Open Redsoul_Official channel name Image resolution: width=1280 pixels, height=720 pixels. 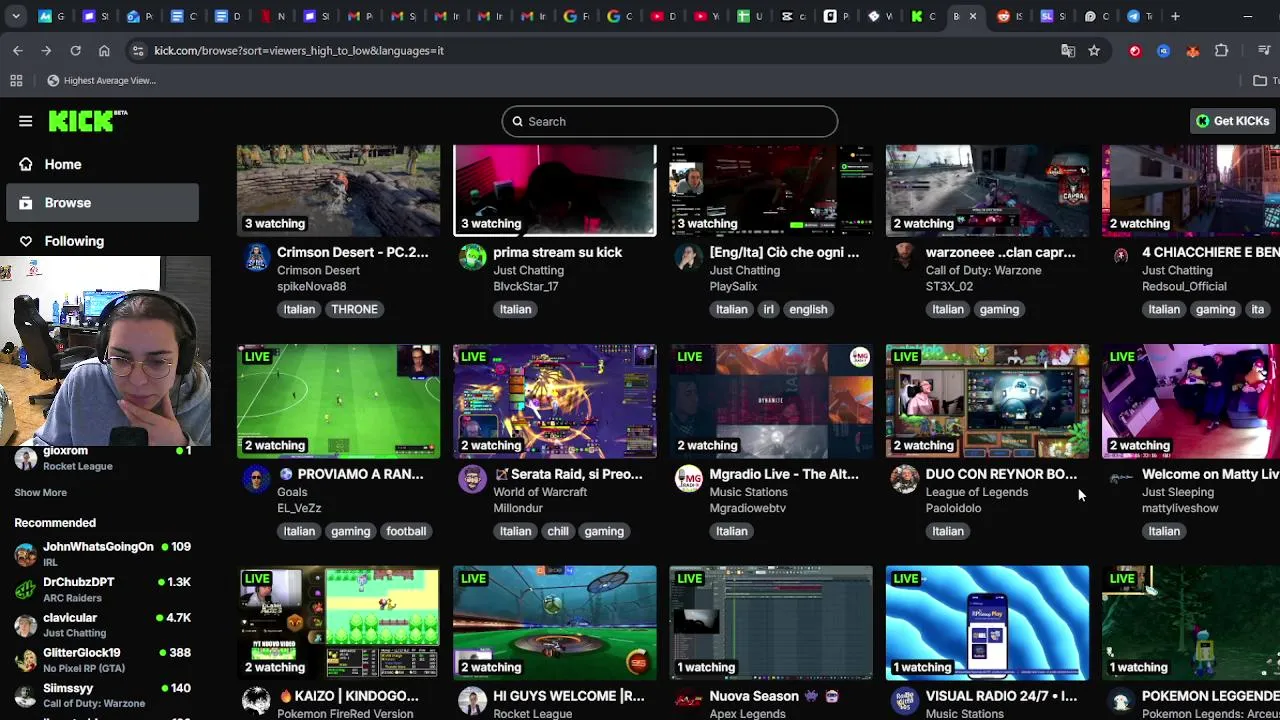pos(1184,286)
